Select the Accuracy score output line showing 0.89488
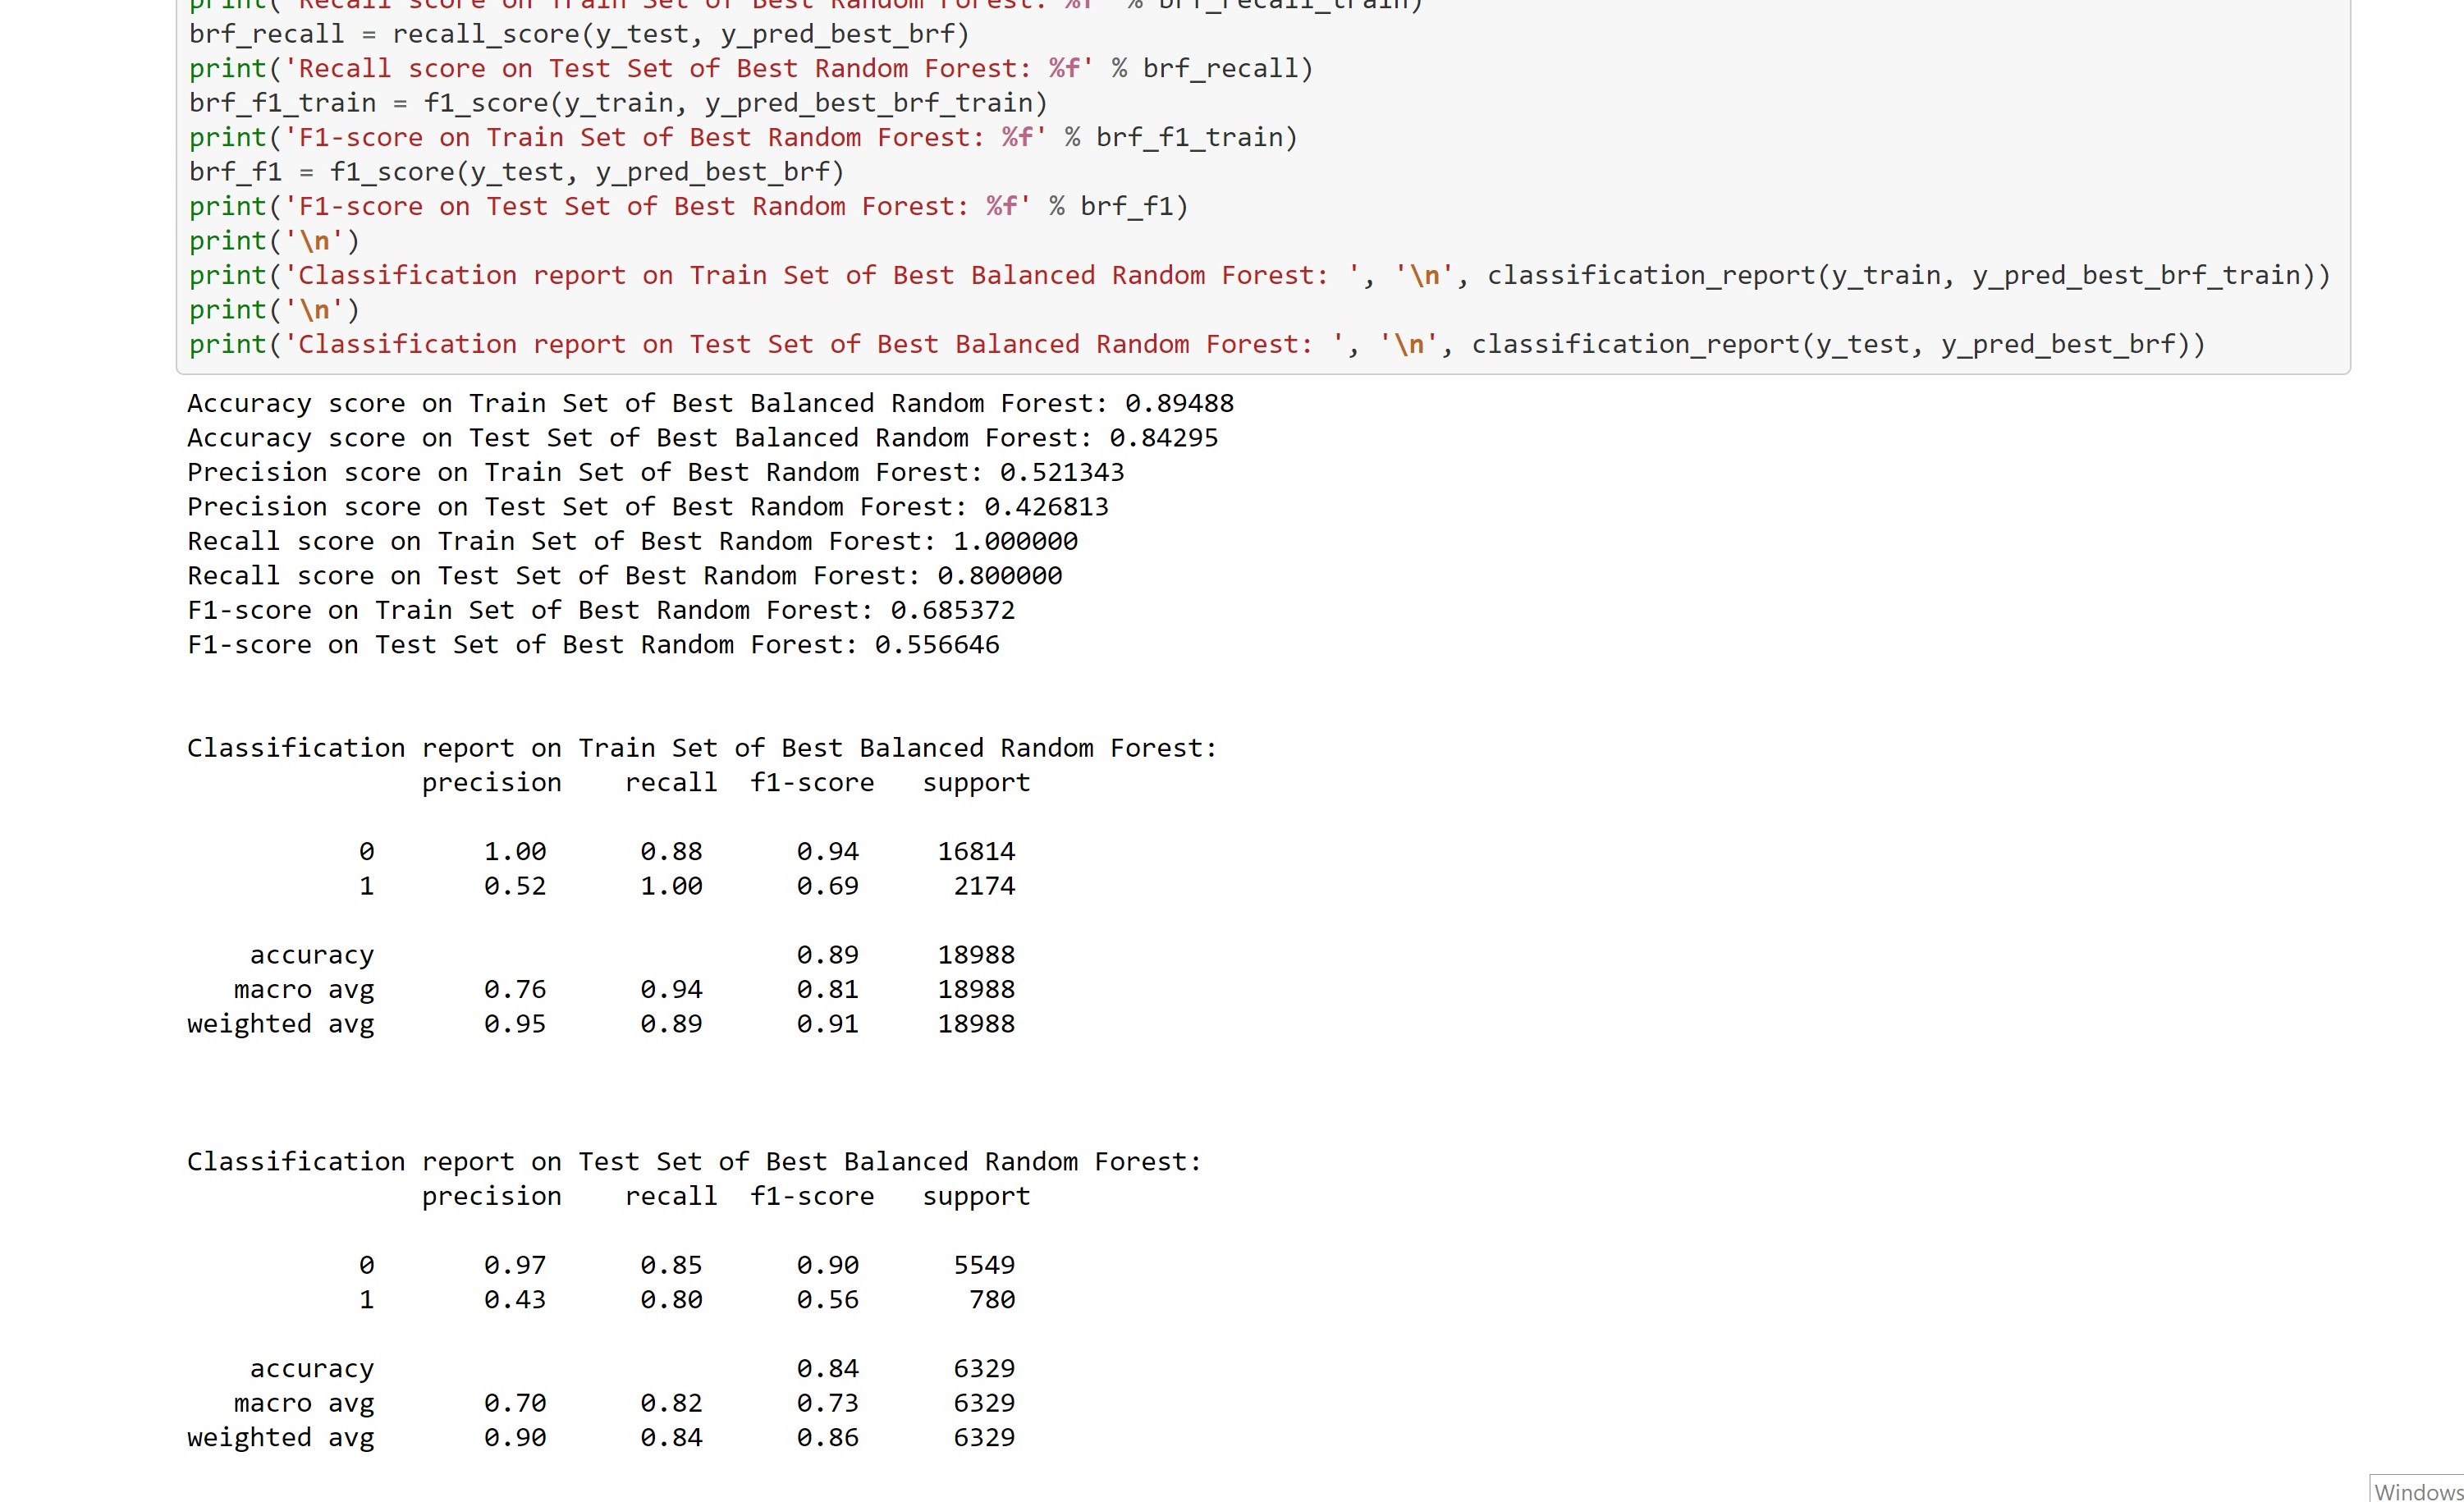 tap(710, 402)
